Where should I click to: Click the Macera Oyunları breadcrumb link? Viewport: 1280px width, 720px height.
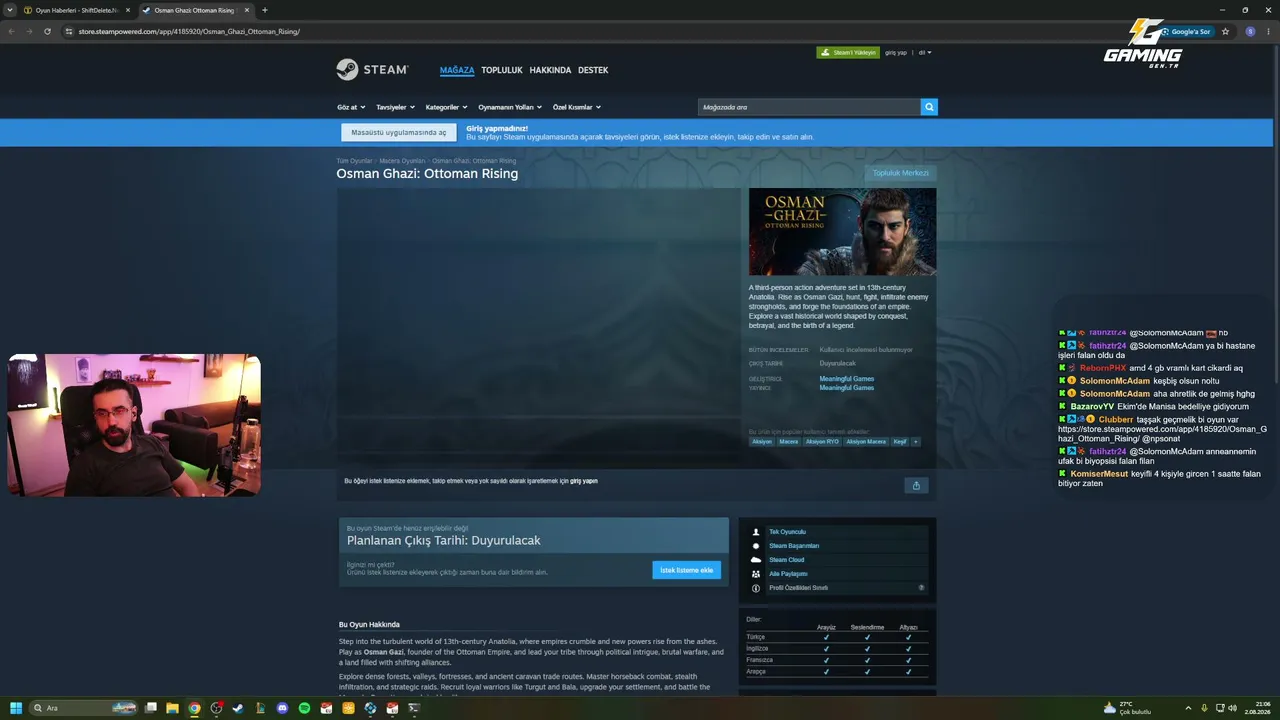click(402, 161)
